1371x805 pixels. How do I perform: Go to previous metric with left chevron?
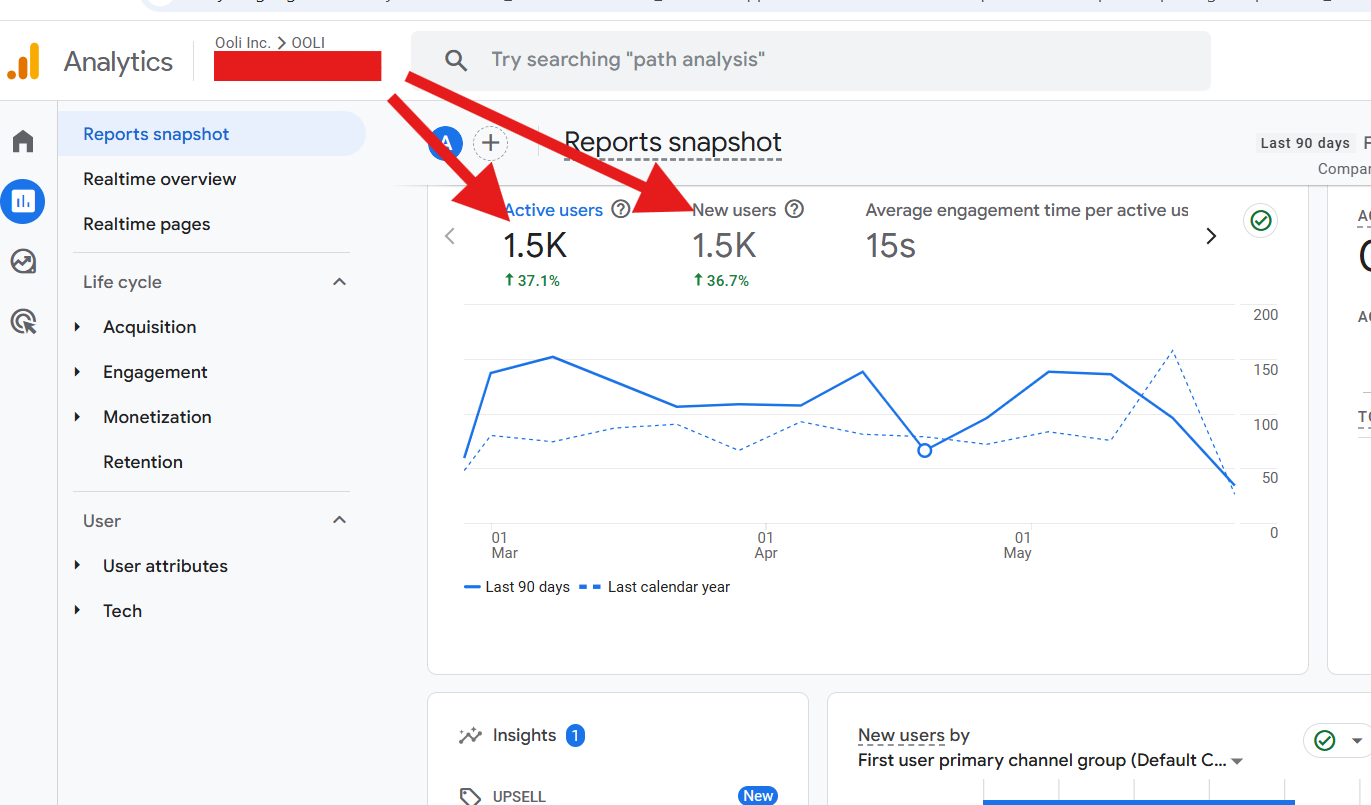click(x=450, y=236)
